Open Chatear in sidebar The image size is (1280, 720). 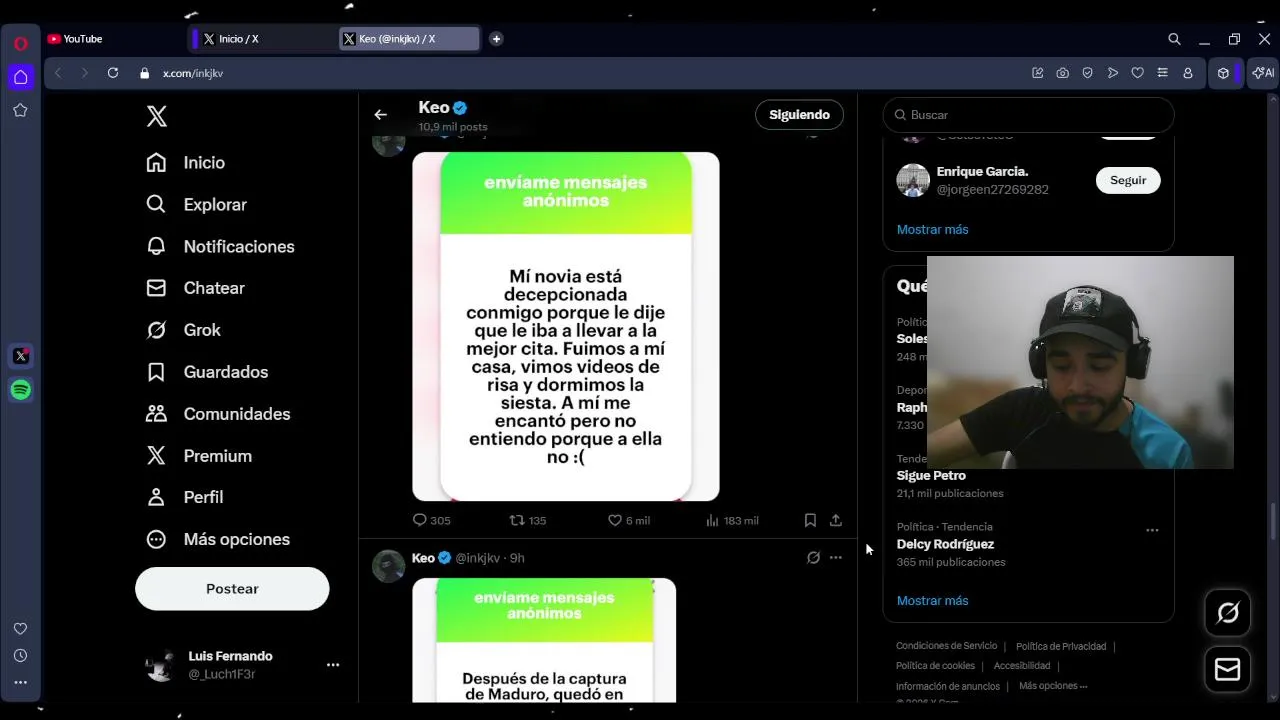pyautogui.click(x=195, y=288)
